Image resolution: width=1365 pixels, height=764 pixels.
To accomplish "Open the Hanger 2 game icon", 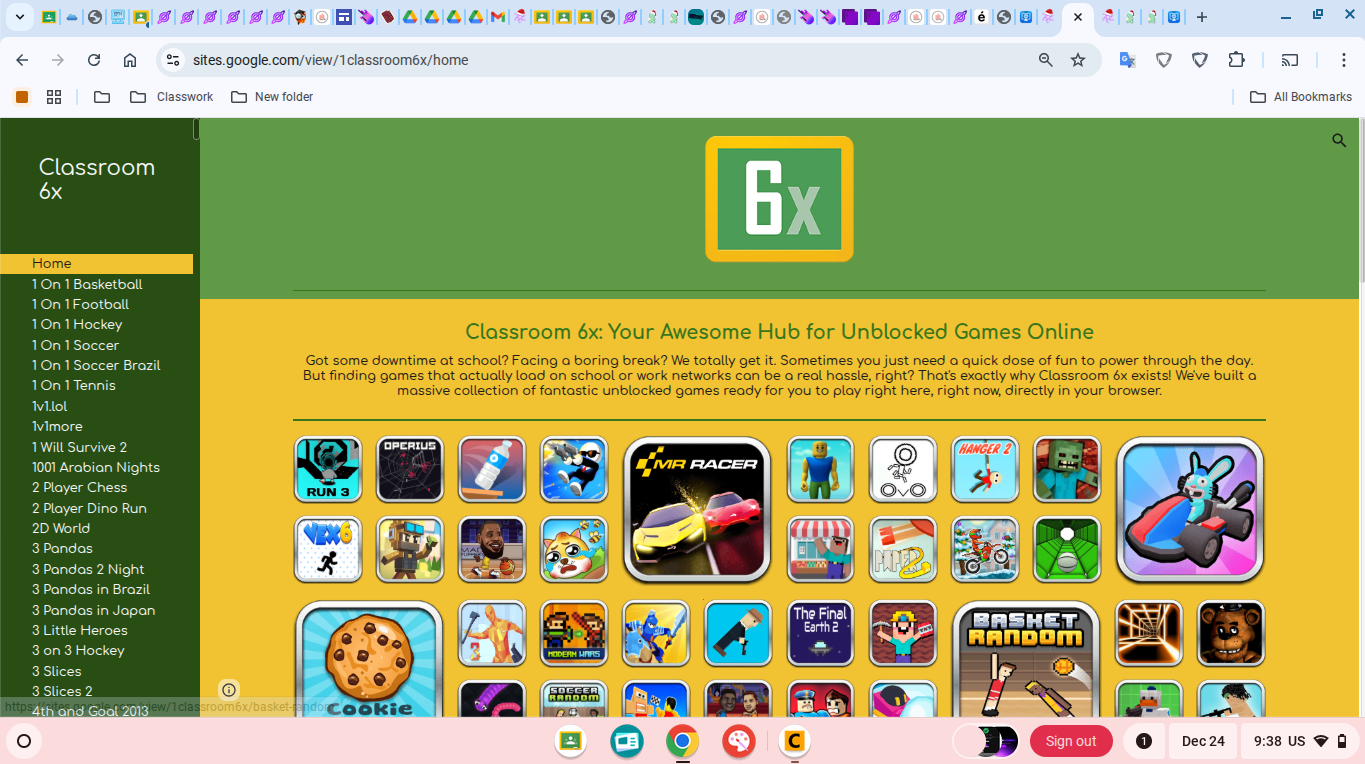I will pos(985,469).
